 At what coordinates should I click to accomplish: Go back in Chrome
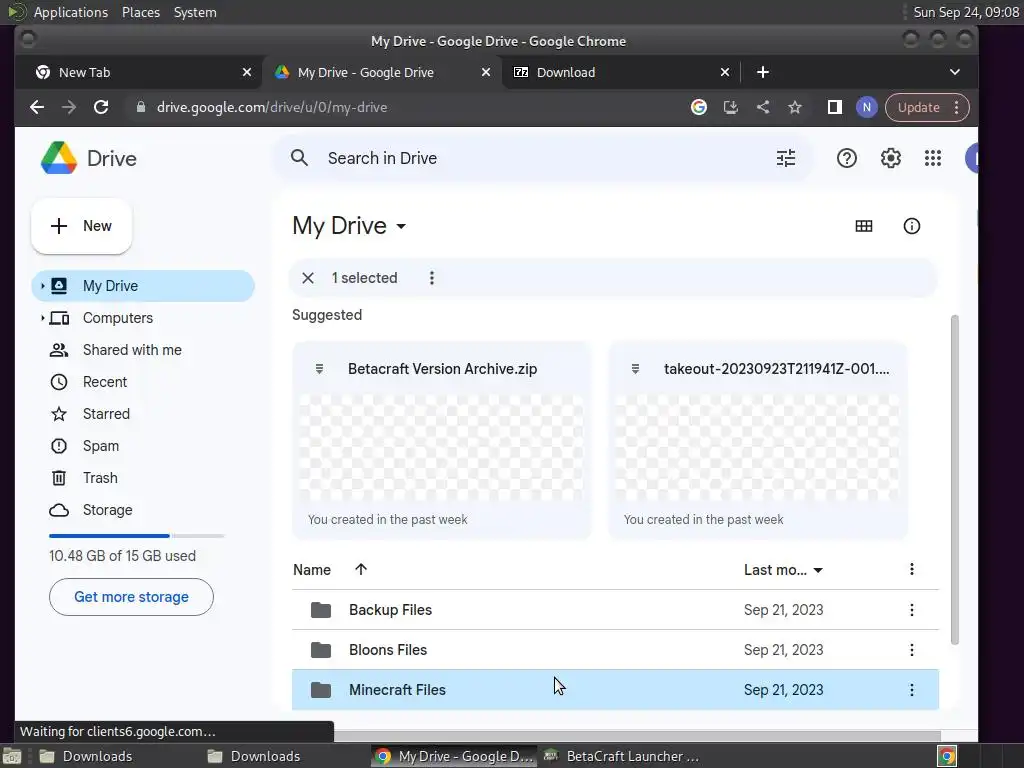click(x=37, y=107)
